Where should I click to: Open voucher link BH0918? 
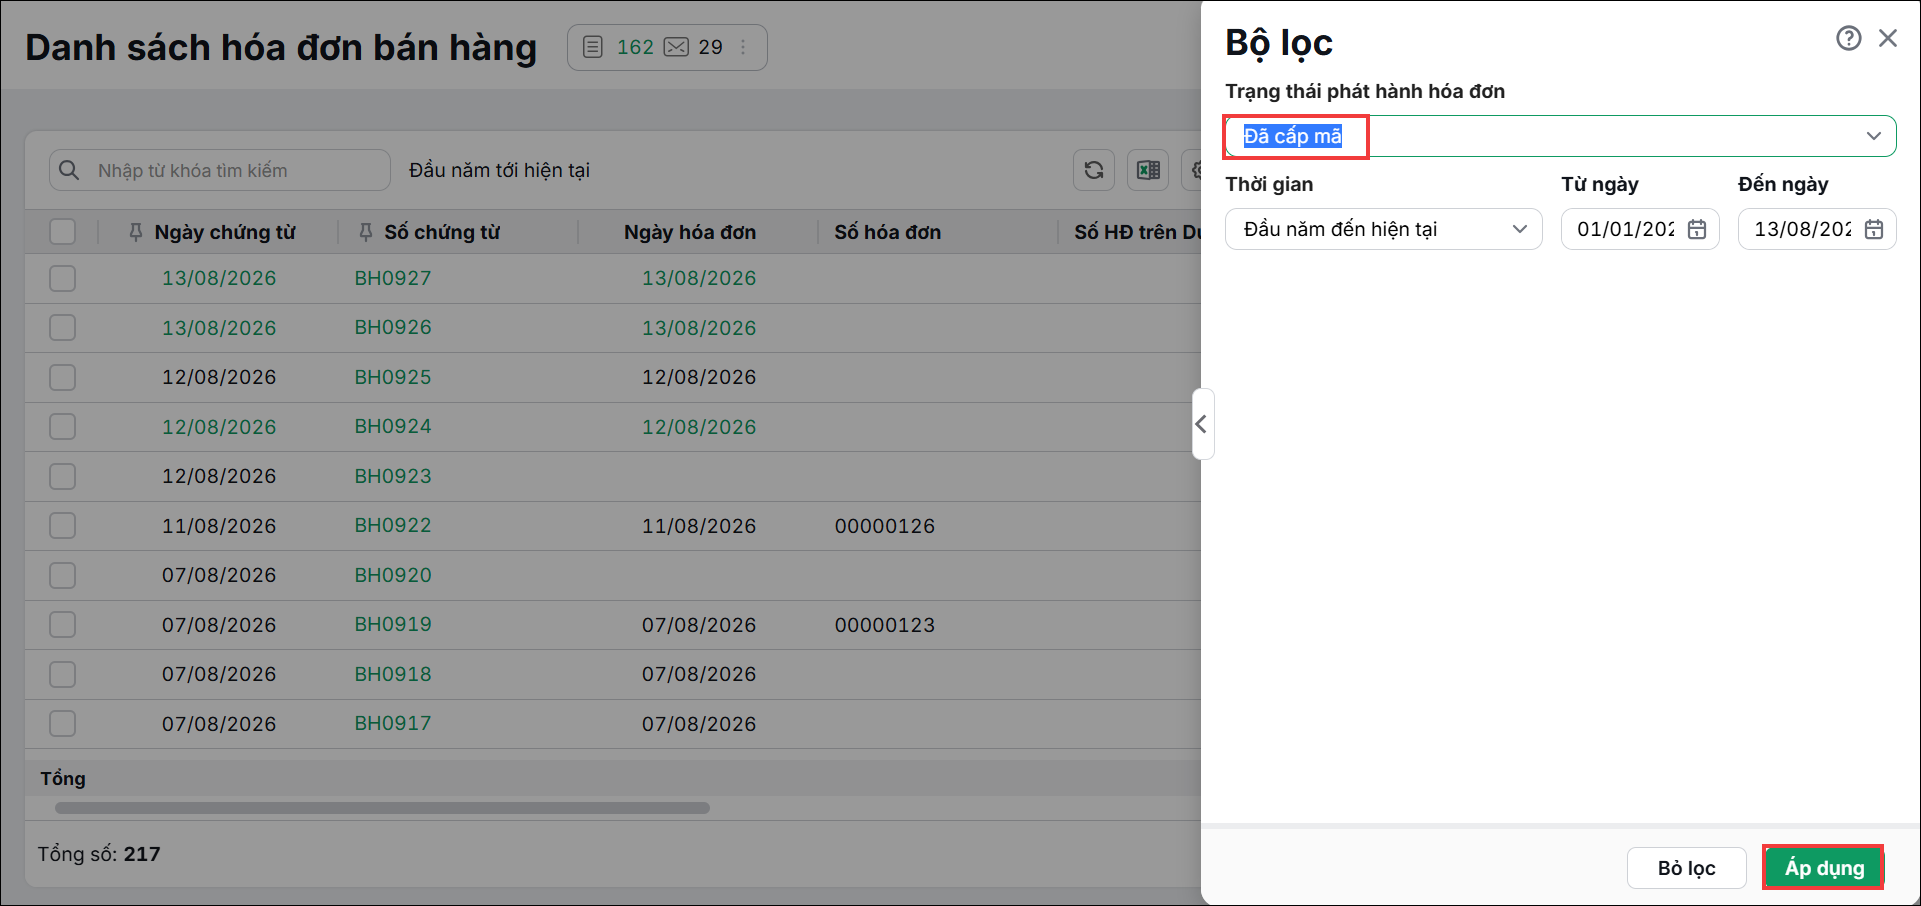393,674
